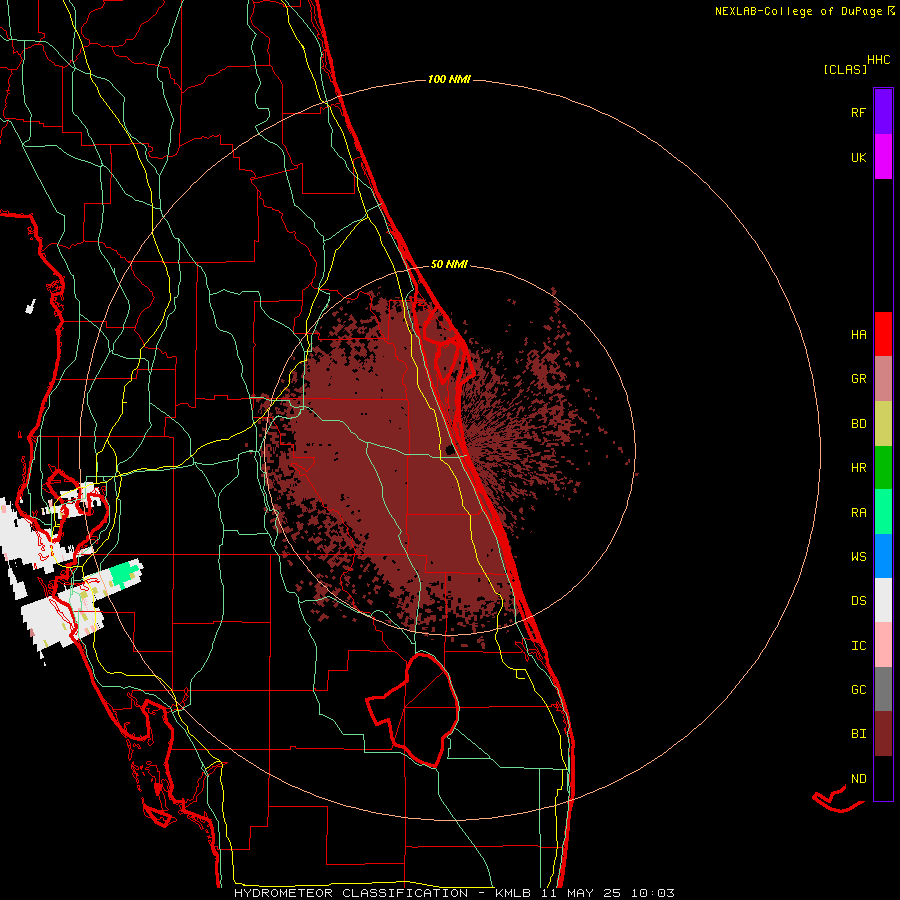
Task: Click the '[CLAS]' legend header
Action: 845,70
